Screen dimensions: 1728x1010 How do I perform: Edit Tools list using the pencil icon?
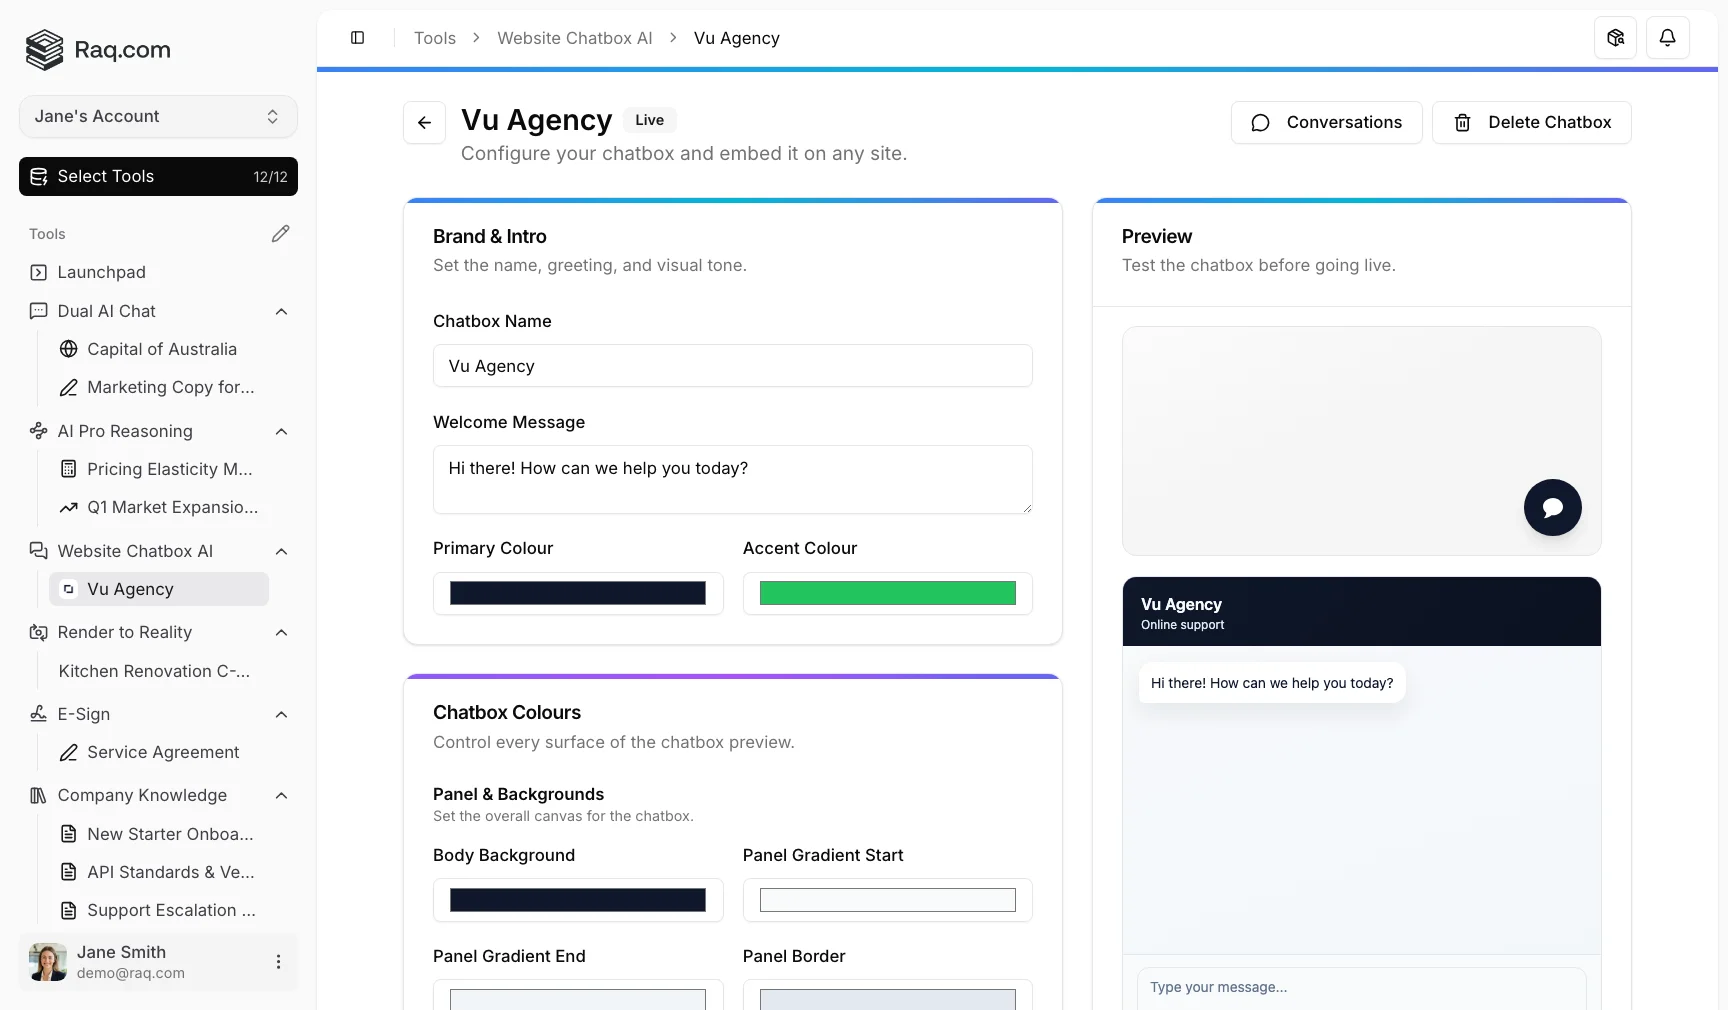[280, 233]
